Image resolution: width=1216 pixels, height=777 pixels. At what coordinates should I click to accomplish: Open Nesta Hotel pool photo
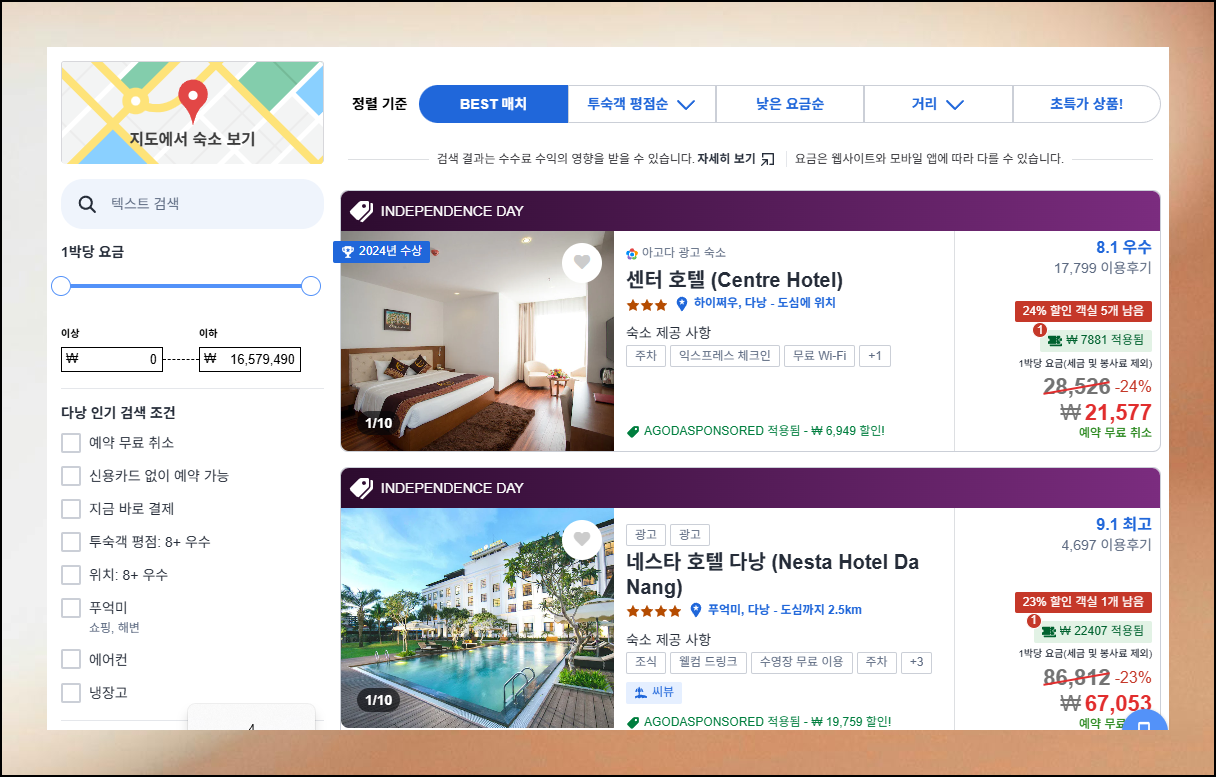click(477, 618)
